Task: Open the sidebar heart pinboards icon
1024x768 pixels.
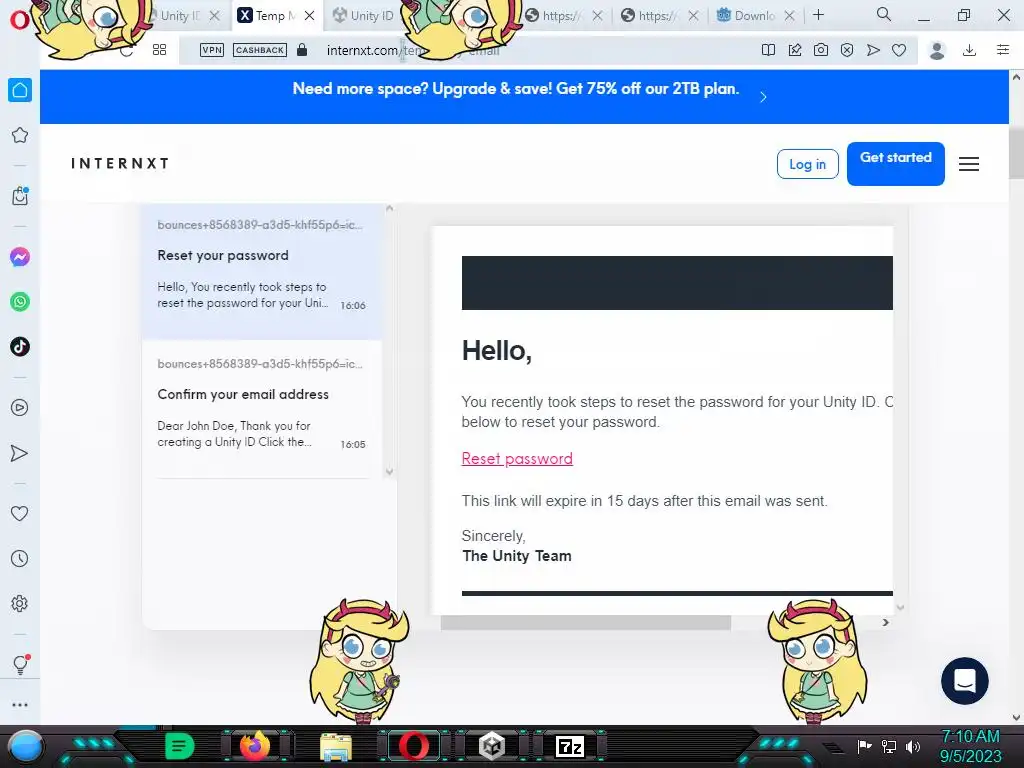Action: coord(20,513)
